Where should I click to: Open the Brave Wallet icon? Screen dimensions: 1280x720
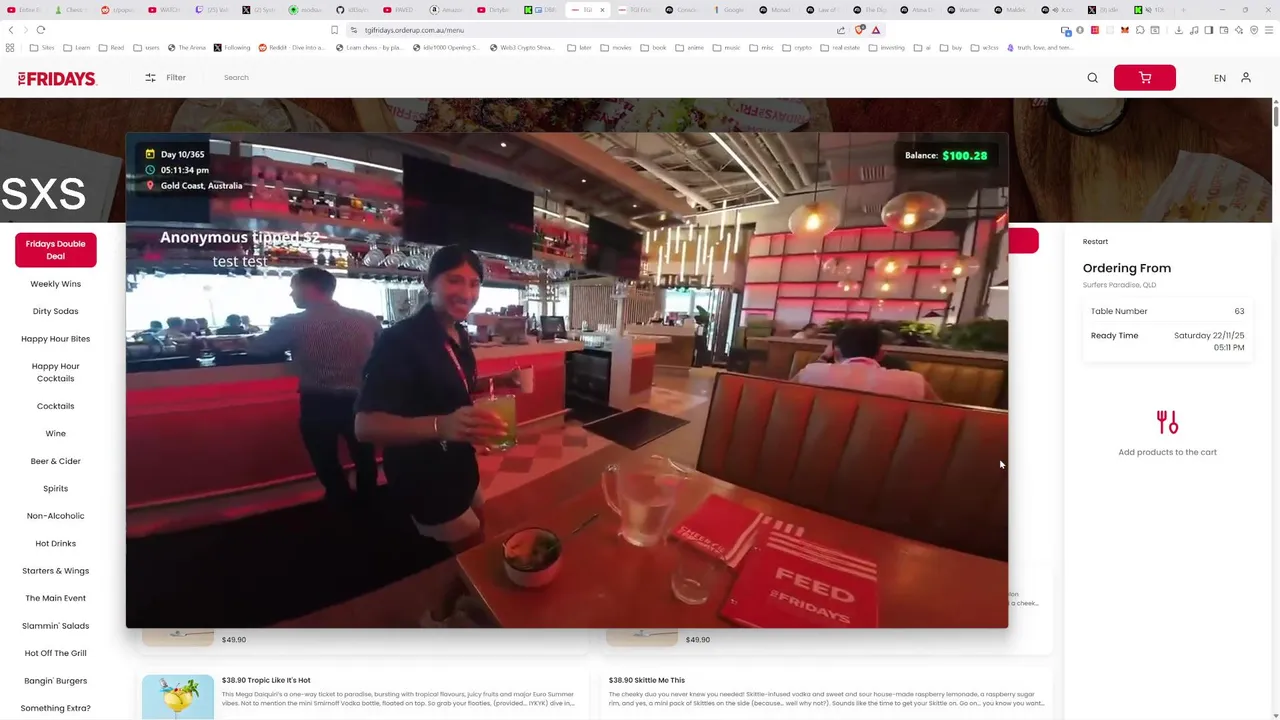coord(1224,30)
